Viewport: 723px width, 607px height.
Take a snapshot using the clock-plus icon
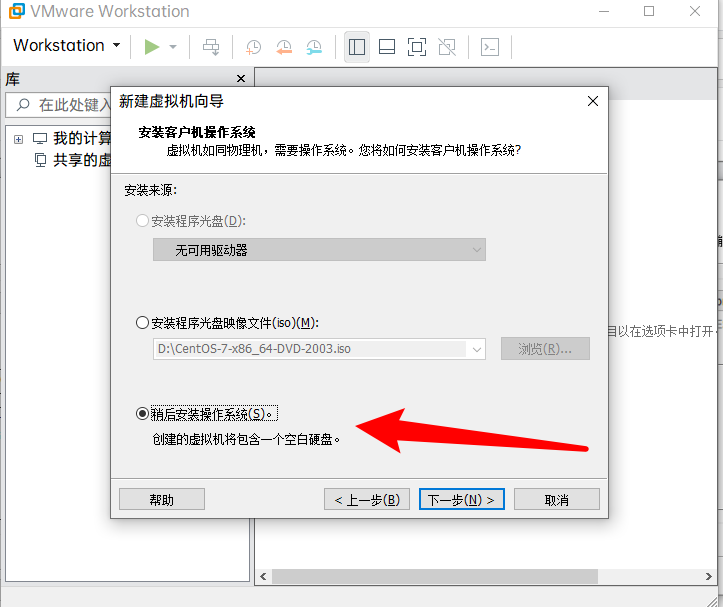[253, 47]
